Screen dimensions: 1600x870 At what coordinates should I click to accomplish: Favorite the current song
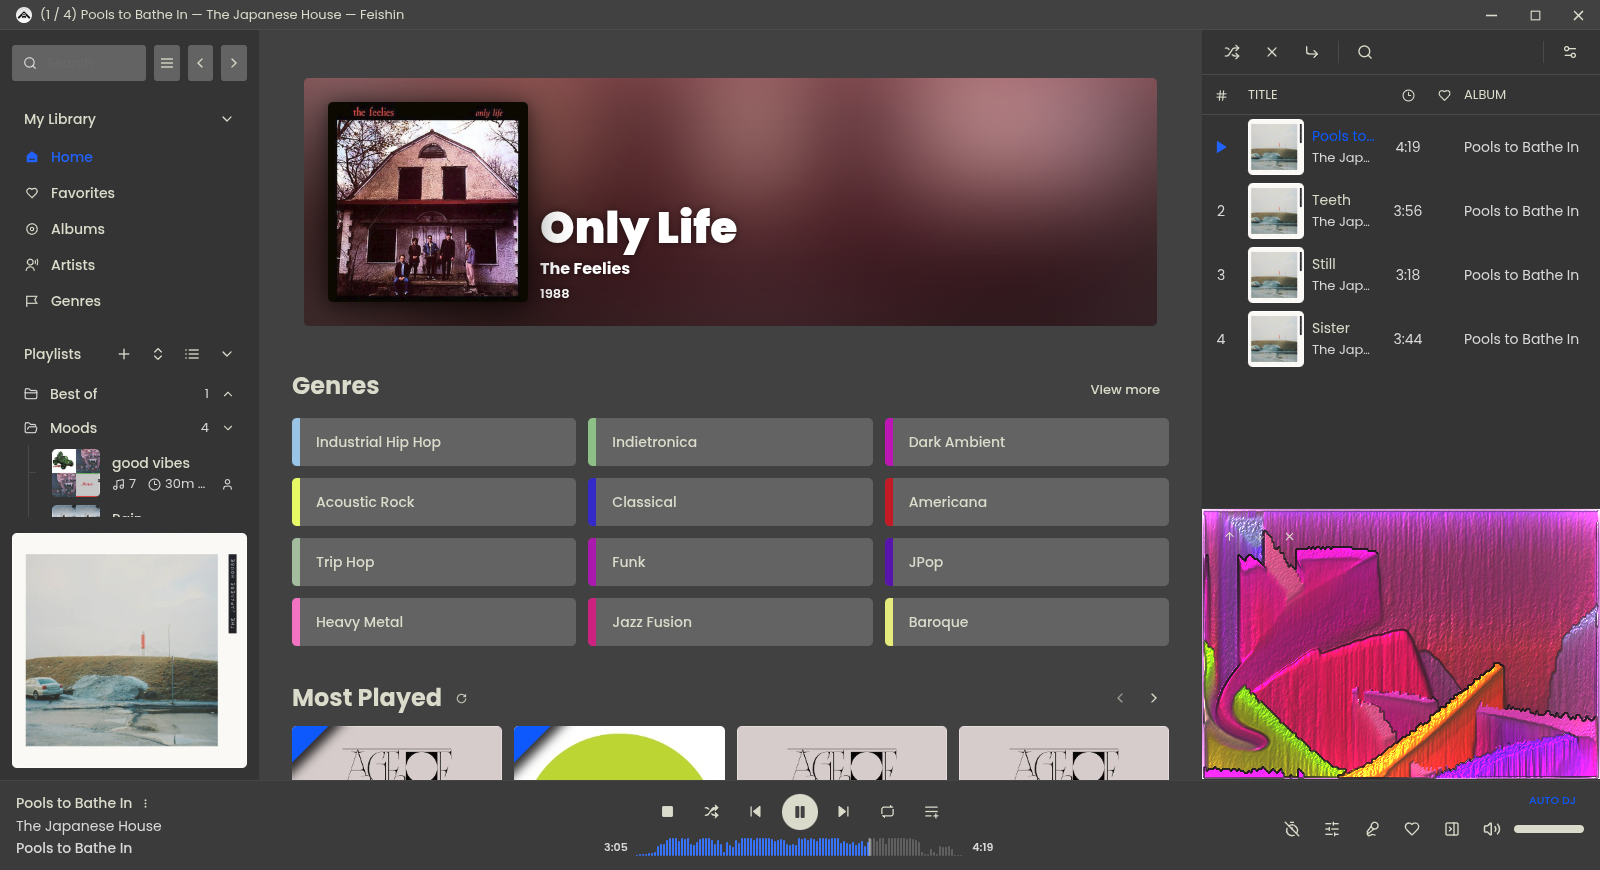click(x=1412, y=829)
